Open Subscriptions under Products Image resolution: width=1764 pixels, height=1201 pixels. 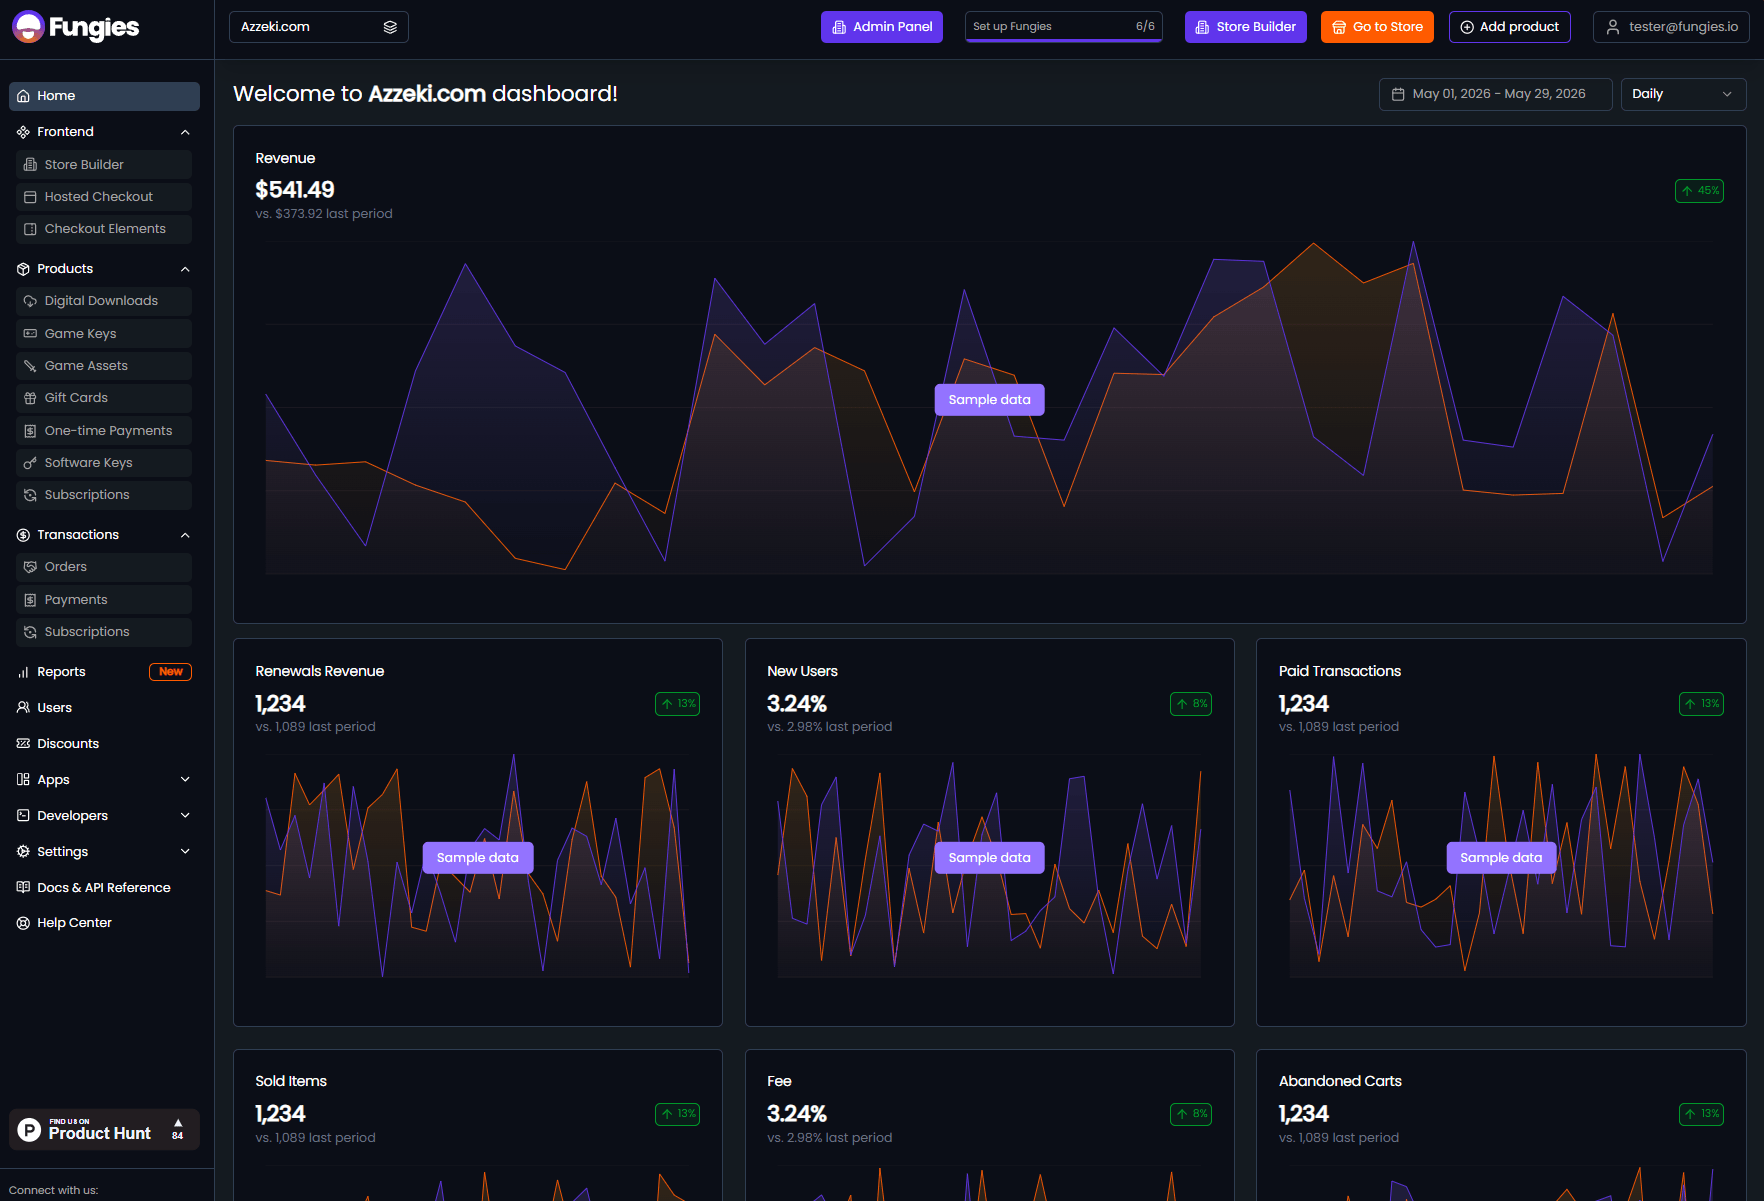104,495
